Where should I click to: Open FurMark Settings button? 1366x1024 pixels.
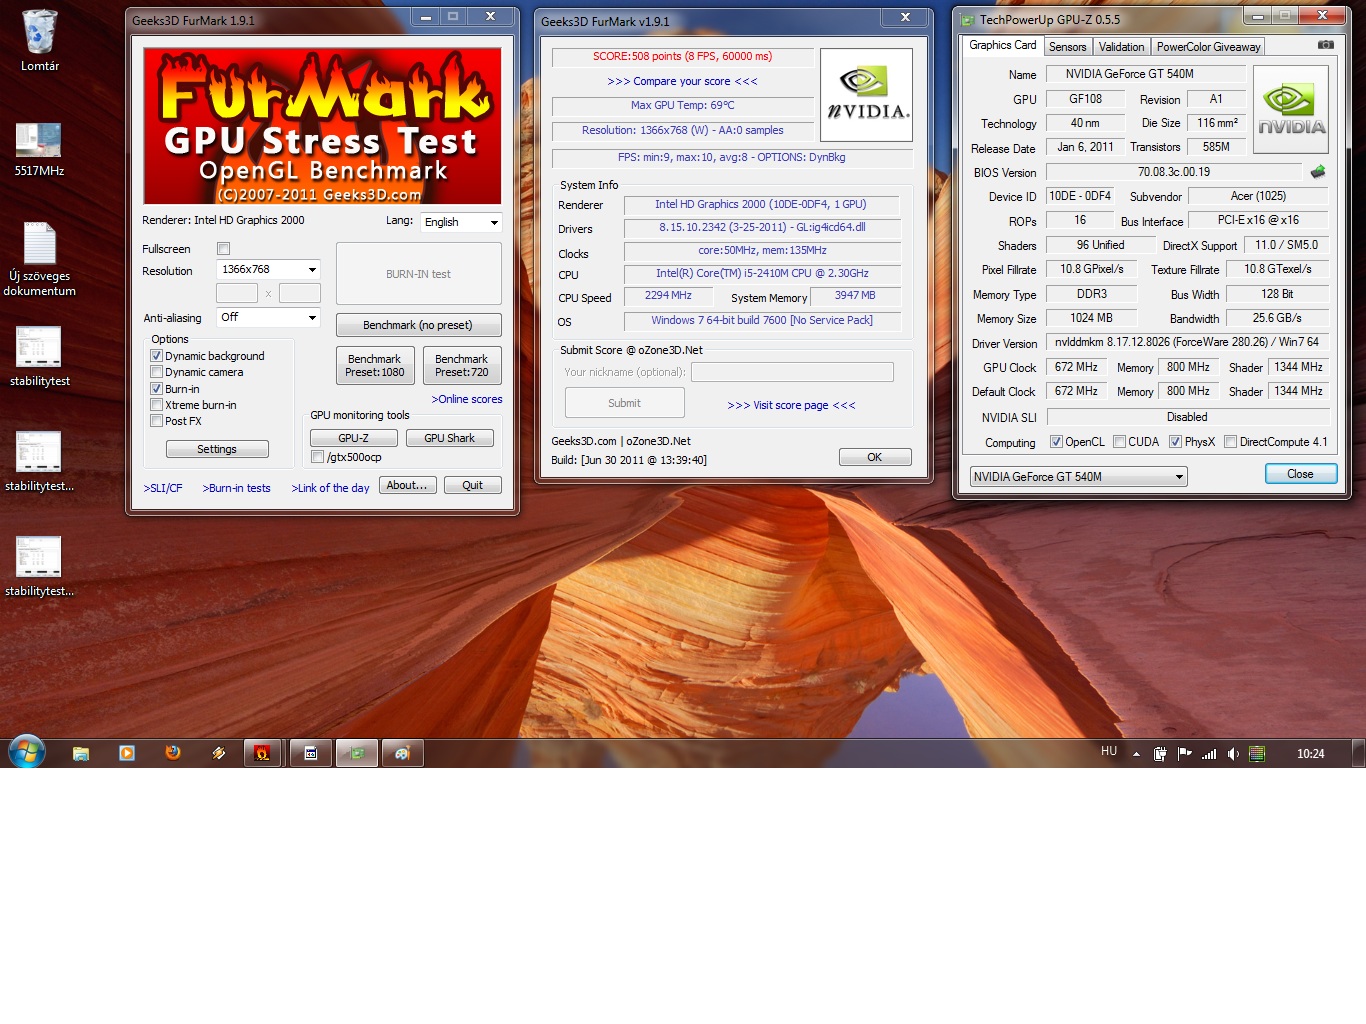(x=217, y=449)
